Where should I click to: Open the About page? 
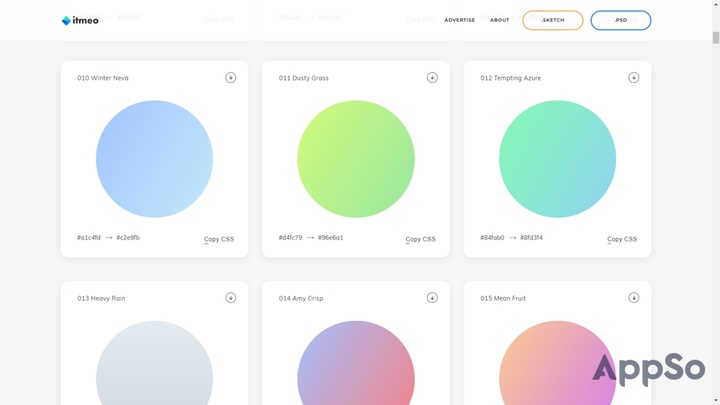point(500,20)
